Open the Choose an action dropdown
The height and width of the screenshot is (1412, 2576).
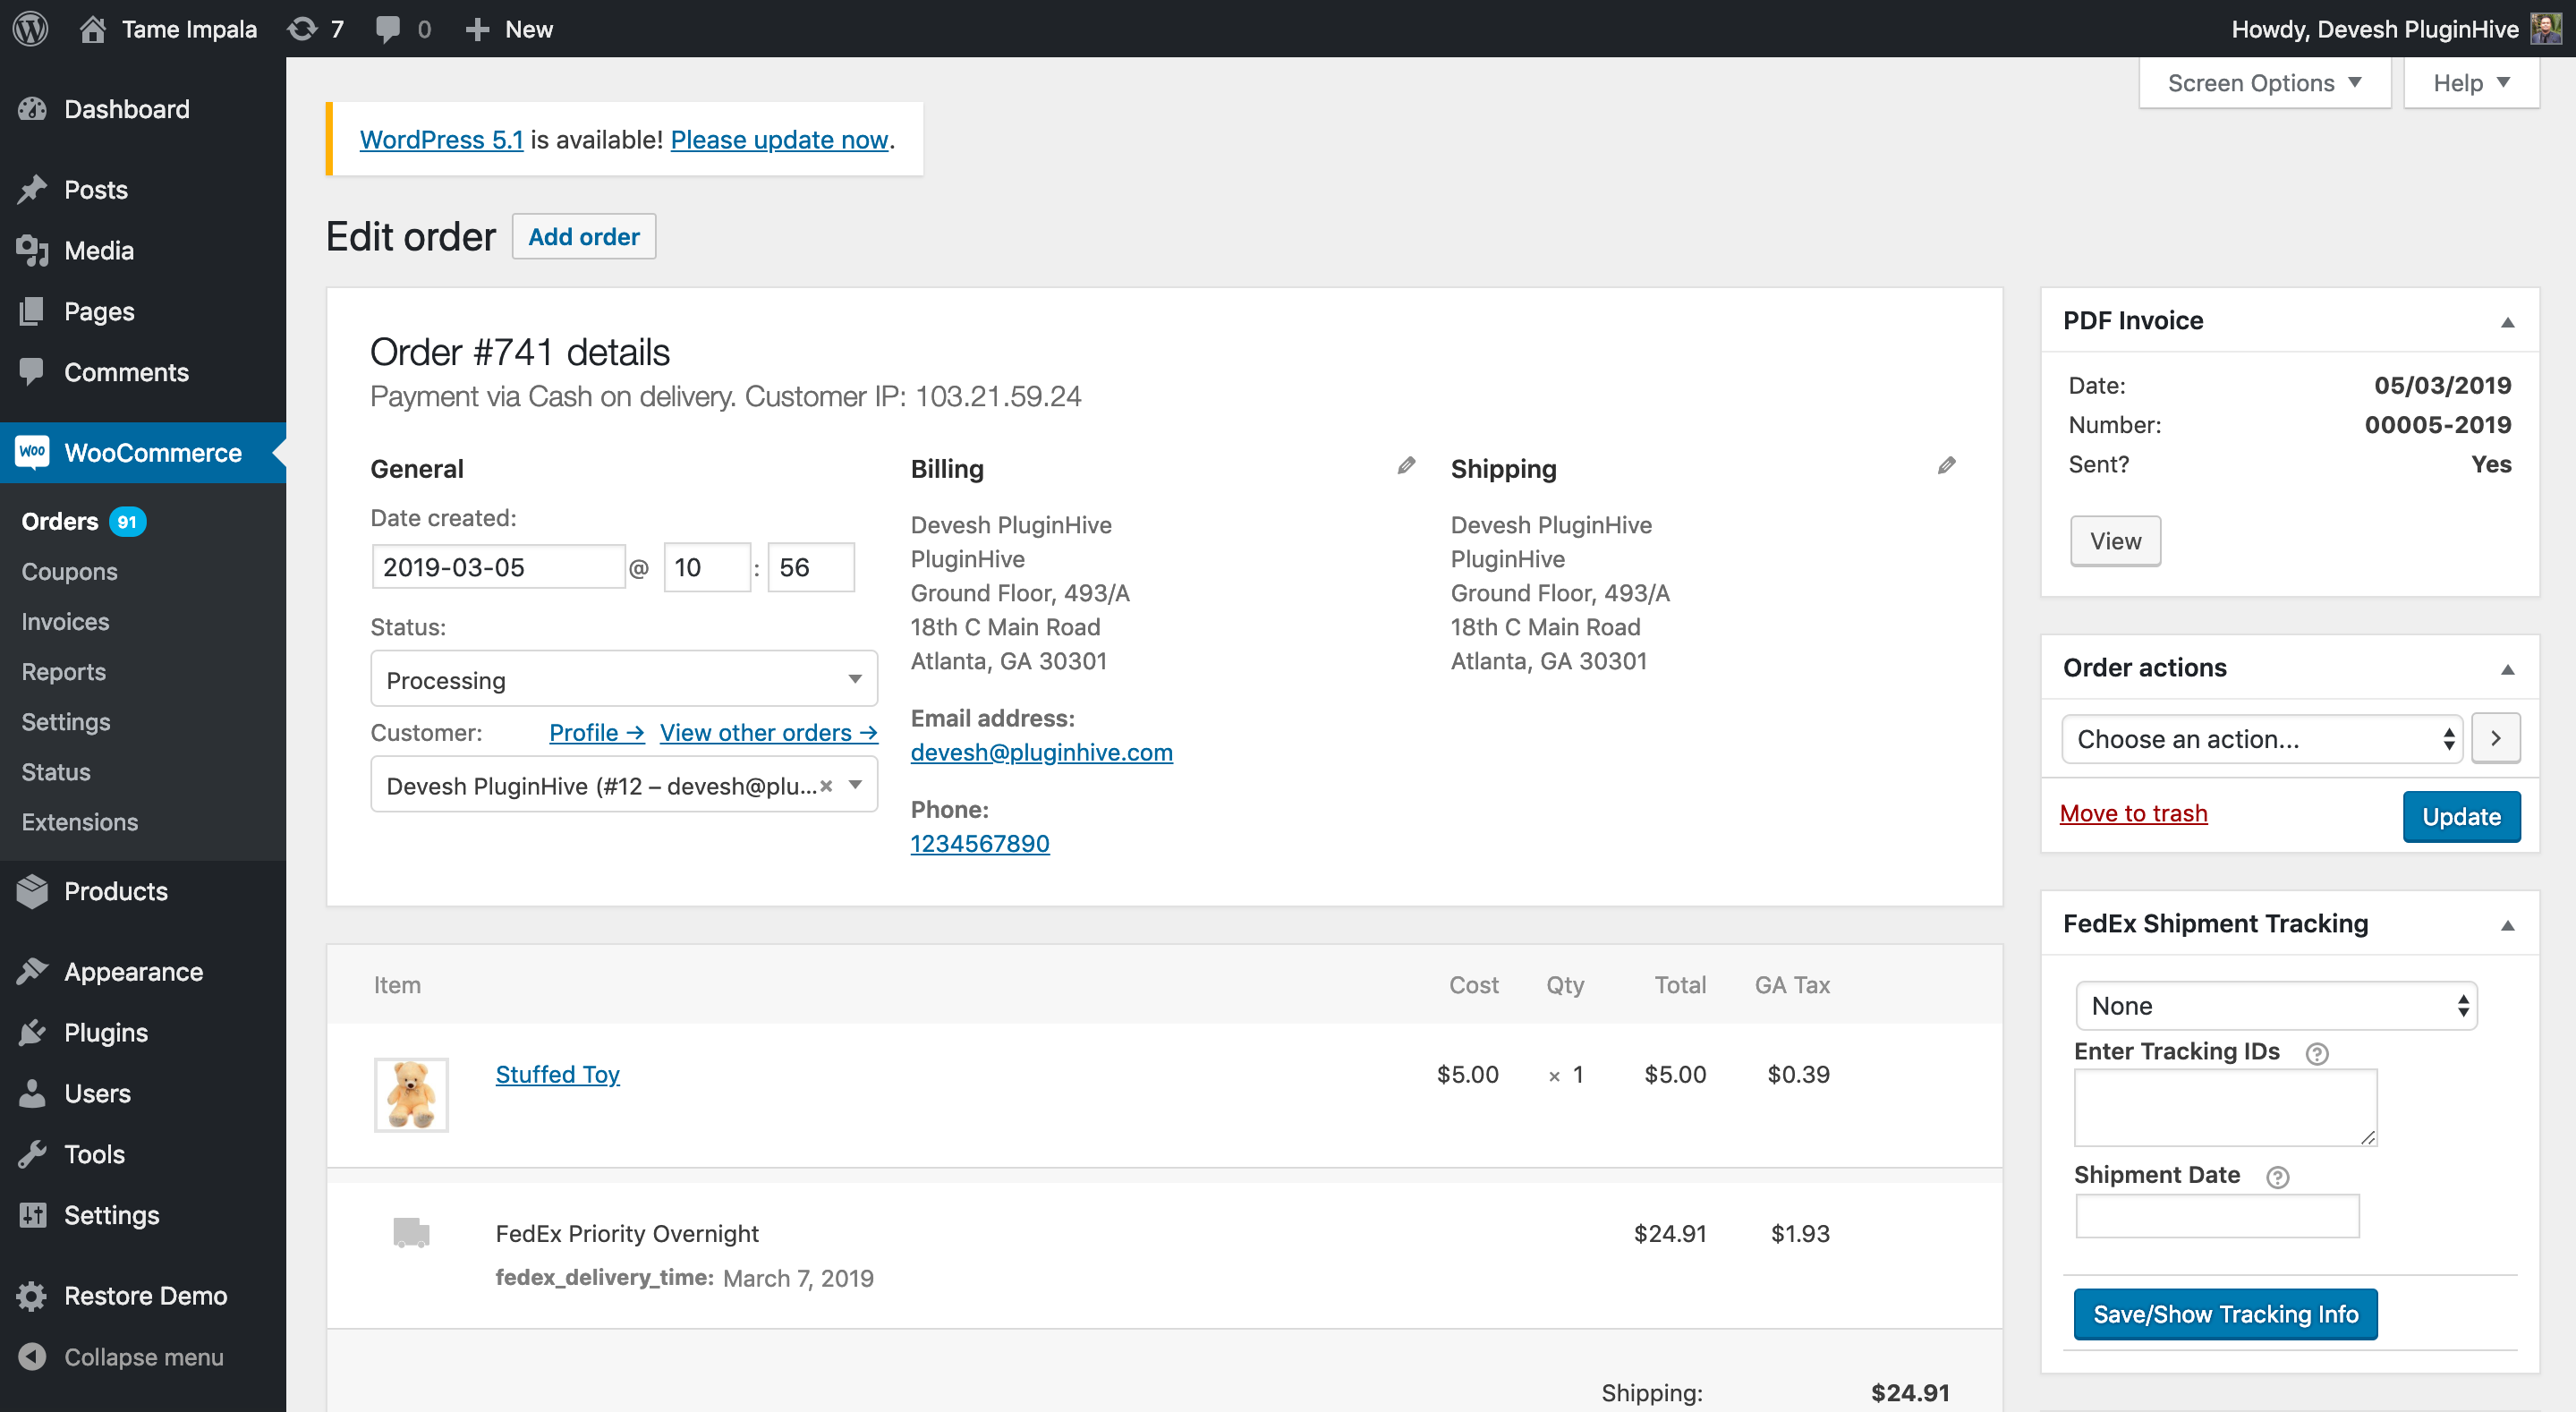(x=2262, y=739)
